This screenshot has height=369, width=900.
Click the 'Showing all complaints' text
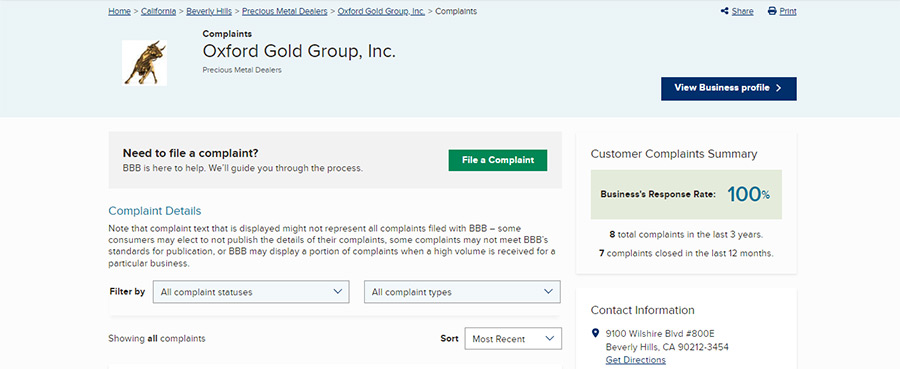click(157, 339)
